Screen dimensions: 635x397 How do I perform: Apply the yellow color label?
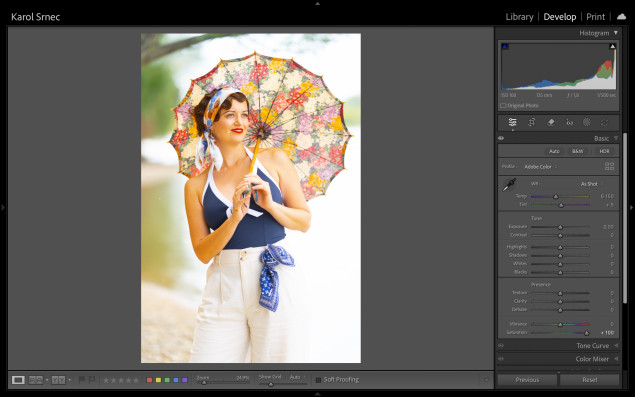pos(158,380)
